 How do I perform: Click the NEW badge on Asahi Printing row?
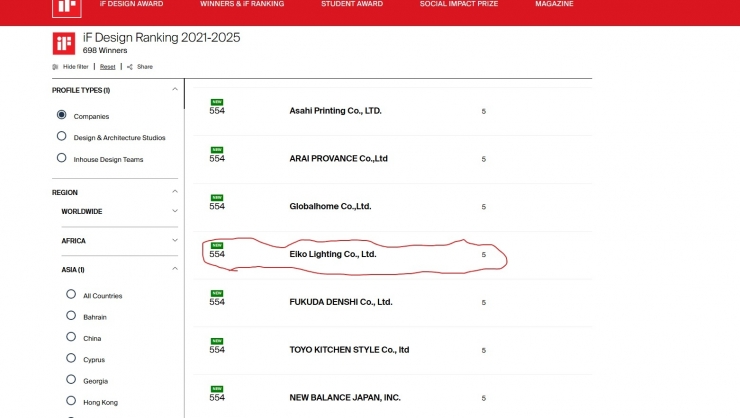[217, 102]
